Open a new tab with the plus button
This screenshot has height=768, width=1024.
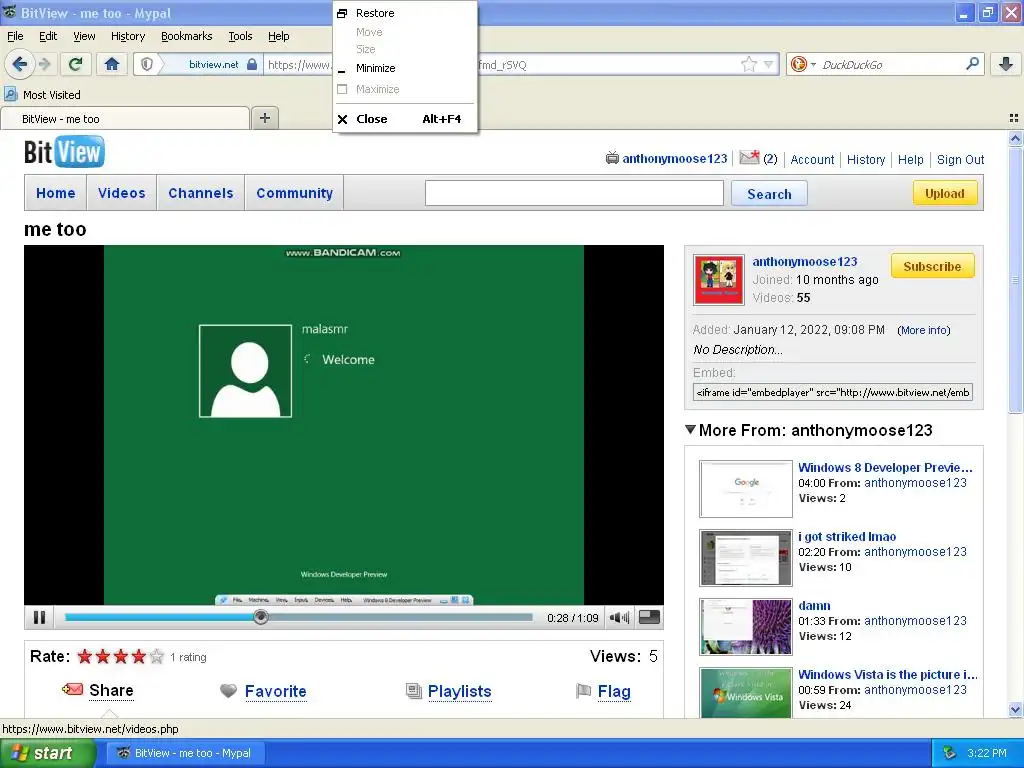pyautogui.click(x=264, y=118)
